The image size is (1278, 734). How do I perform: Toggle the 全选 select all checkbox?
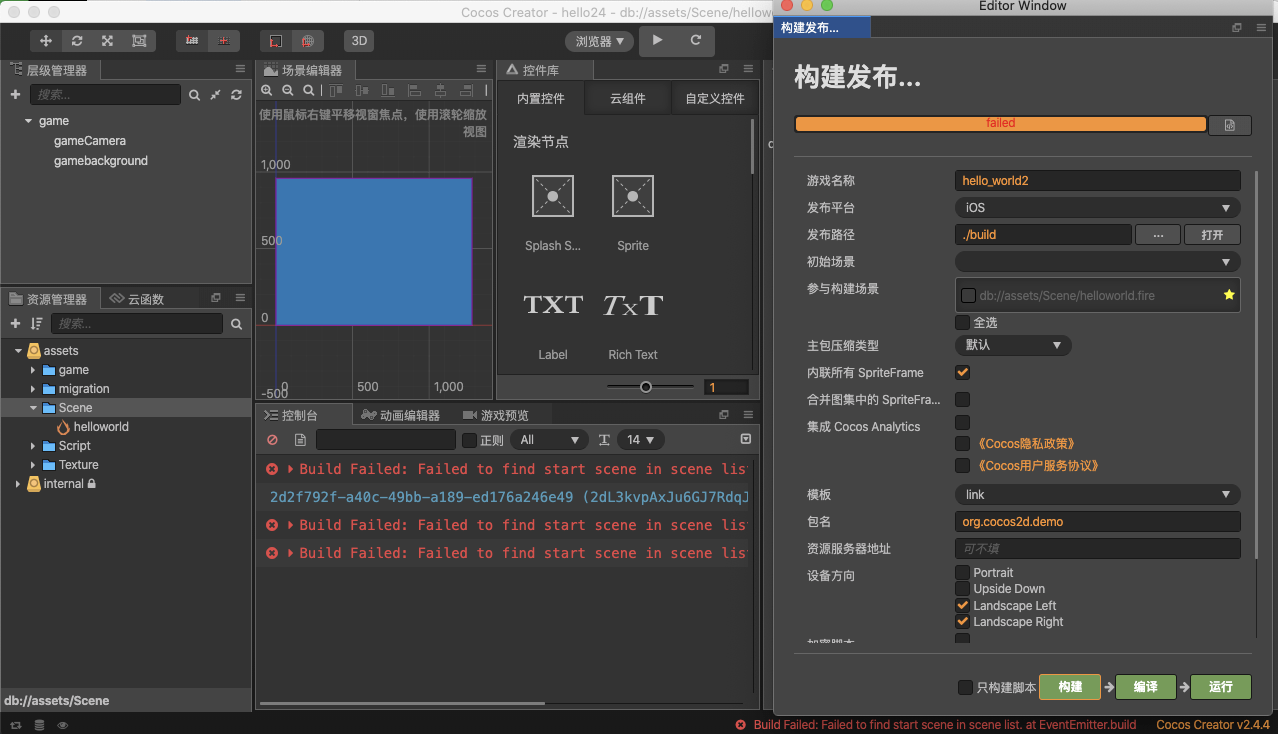962,323
